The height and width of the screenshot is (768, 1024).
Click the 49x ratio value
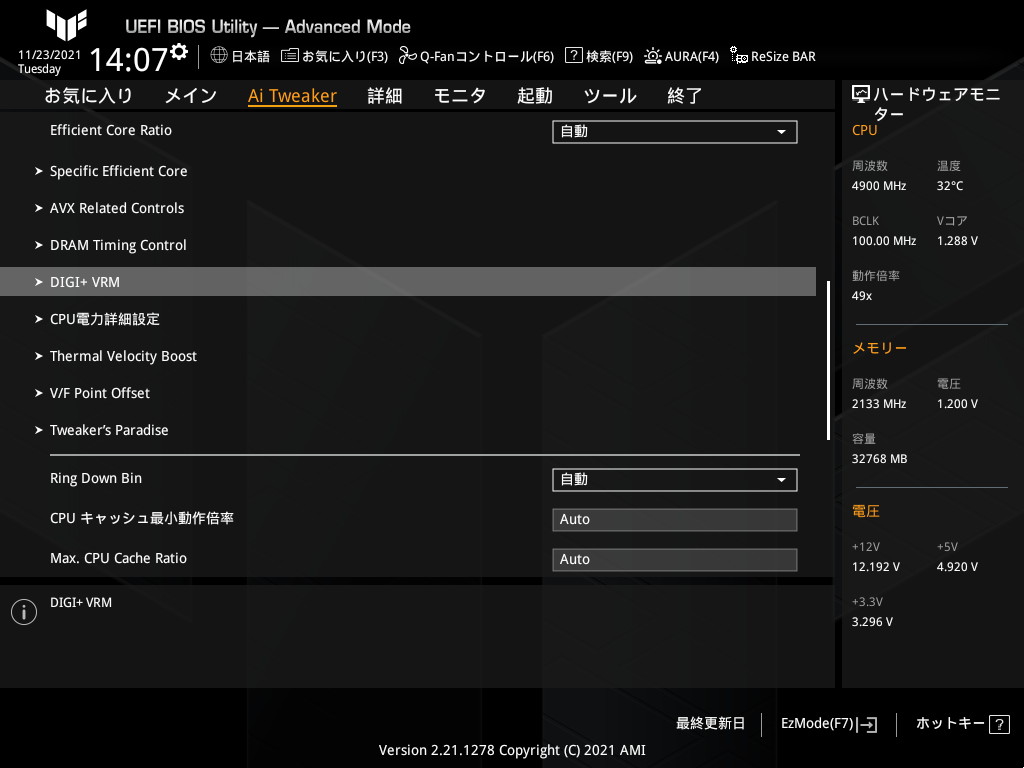pyautogui.click(x=862, y=296)
